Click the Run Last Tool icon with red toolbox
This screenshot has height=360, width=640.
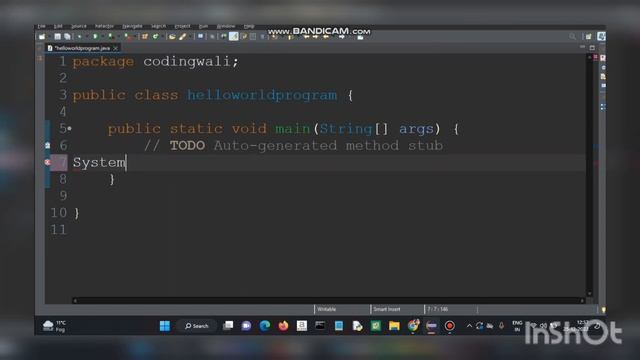127,37
